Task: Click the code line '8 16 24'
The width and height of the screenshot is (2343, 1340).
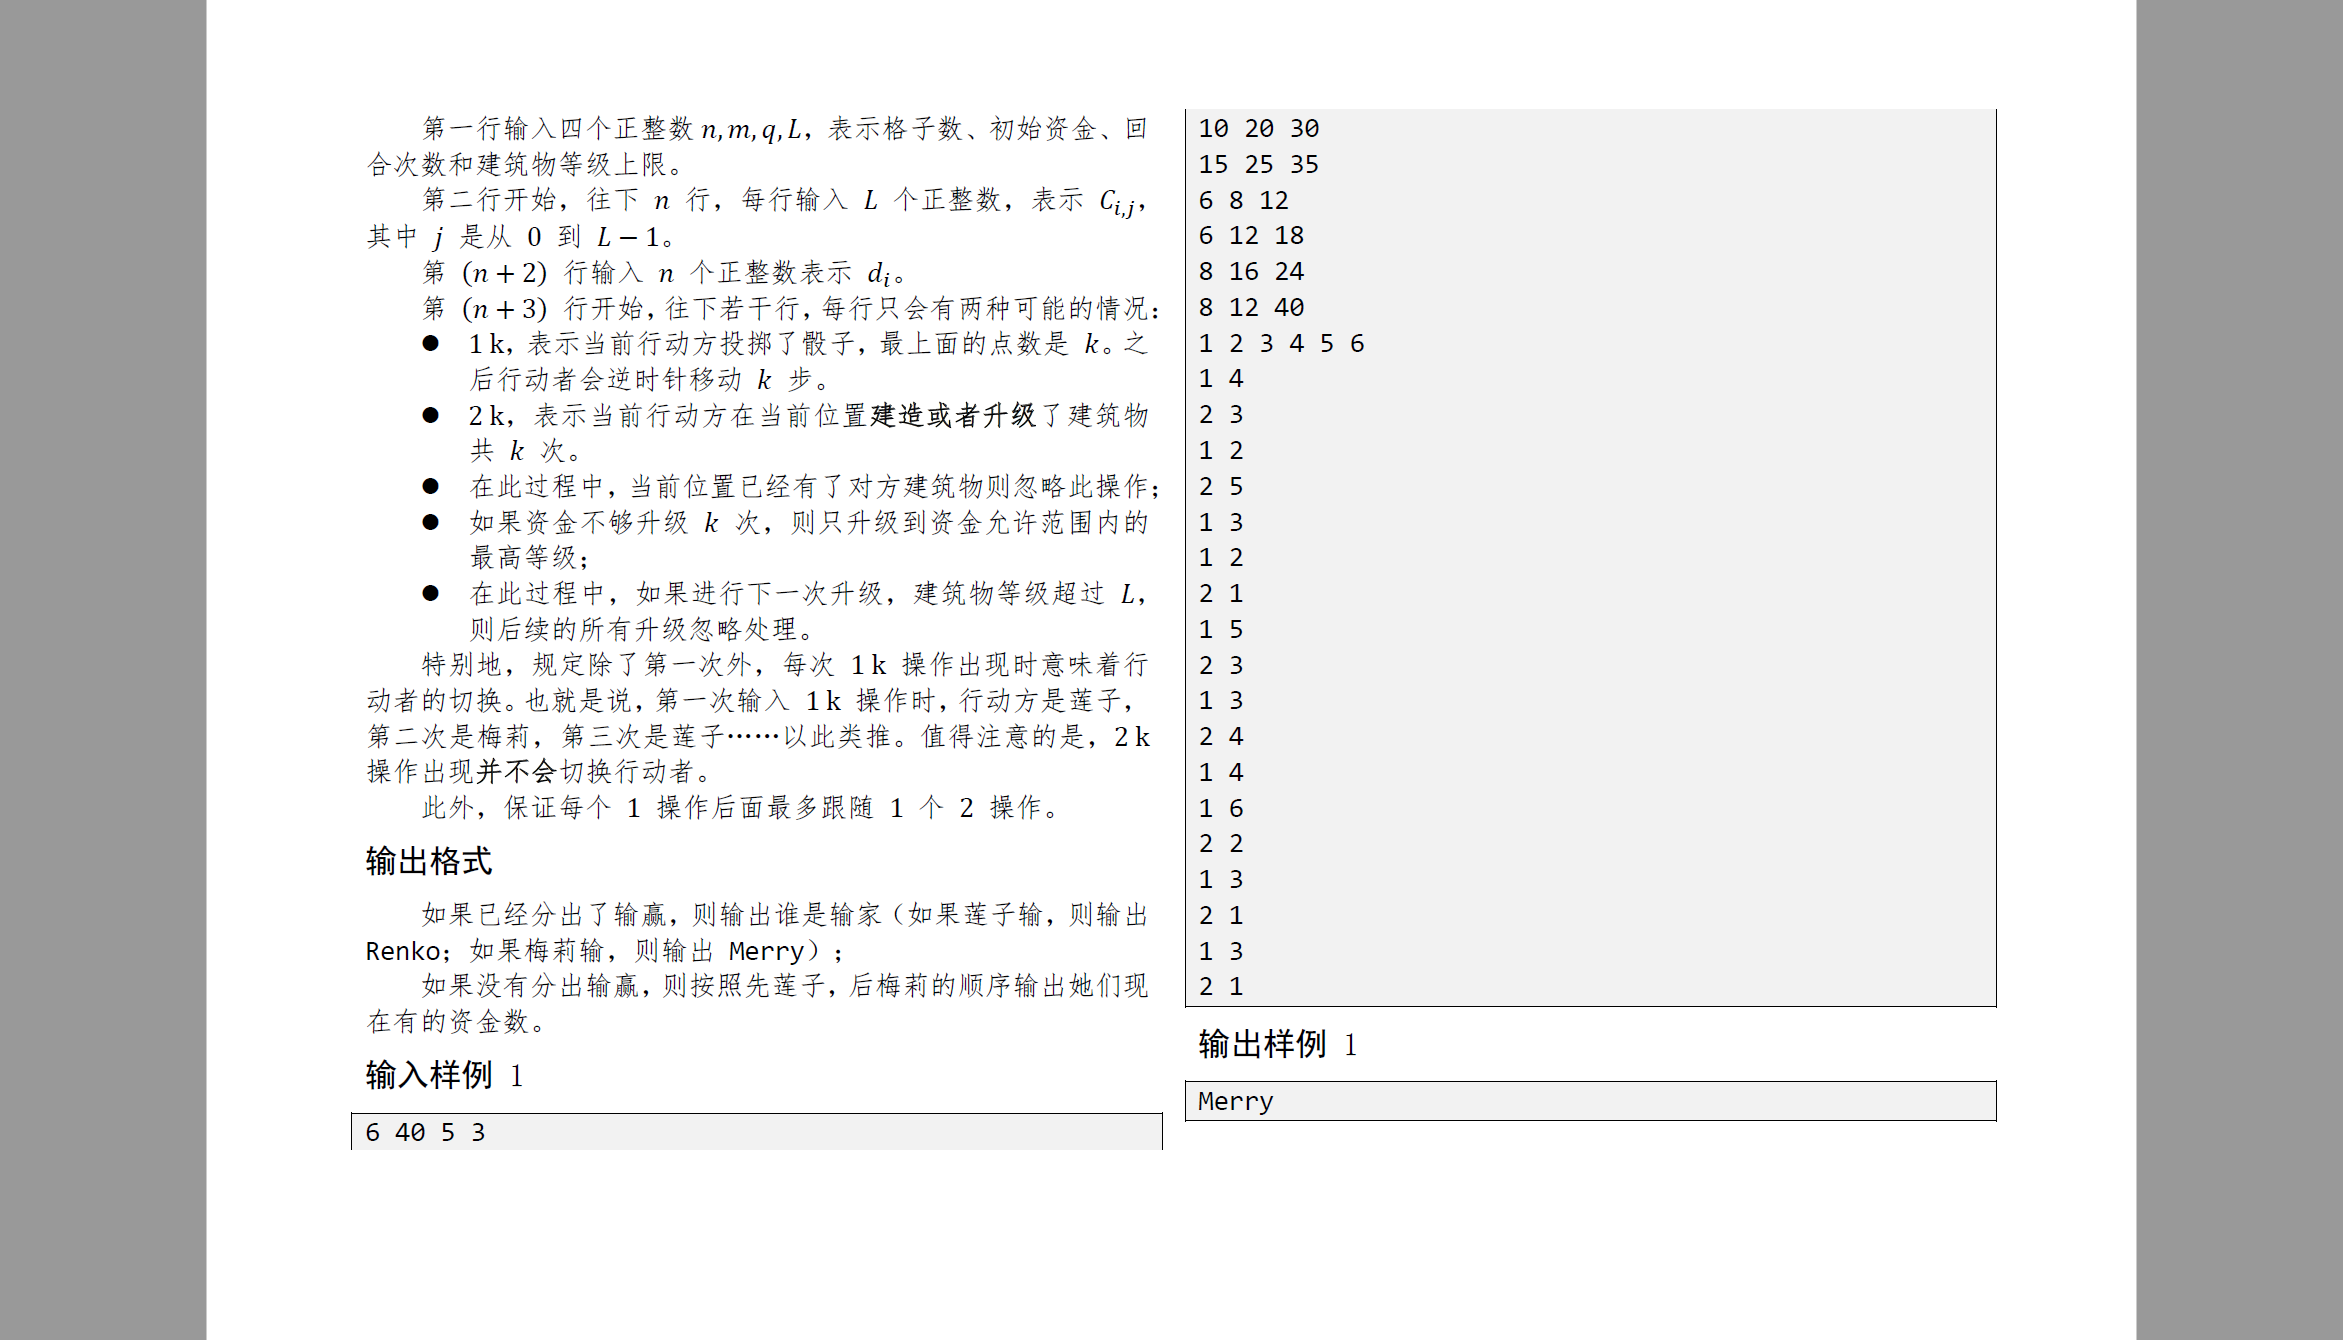Action: click(1251, 271)
